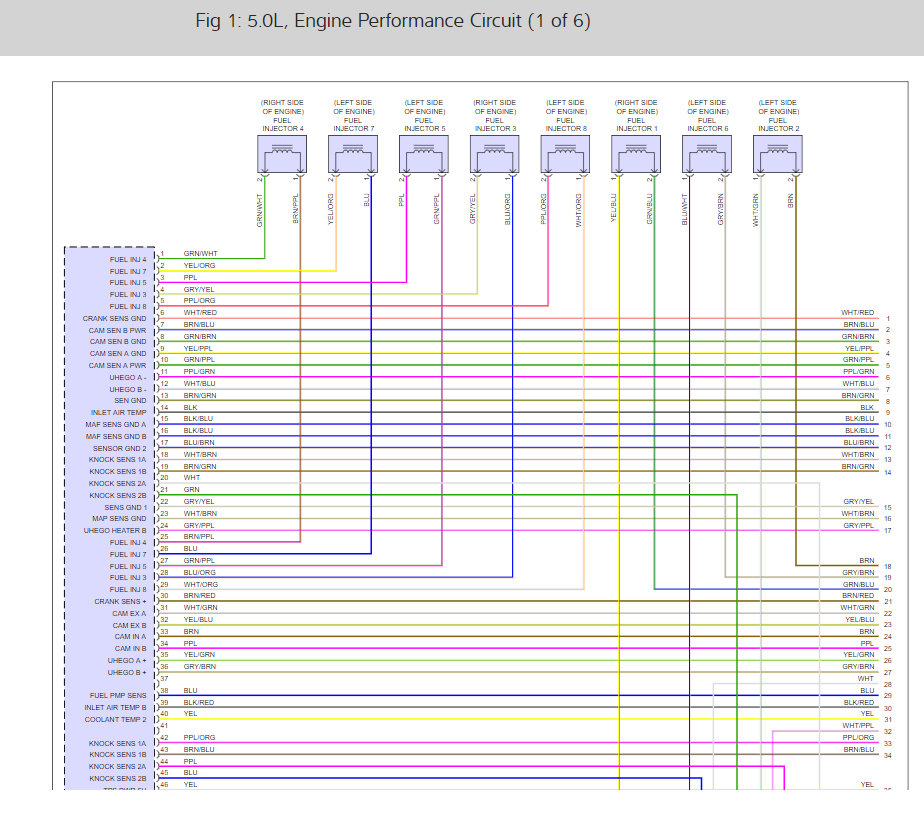Select the CAM SEN B GND label
This screenshot has width=924, height=814.
(x=118, y=342)
